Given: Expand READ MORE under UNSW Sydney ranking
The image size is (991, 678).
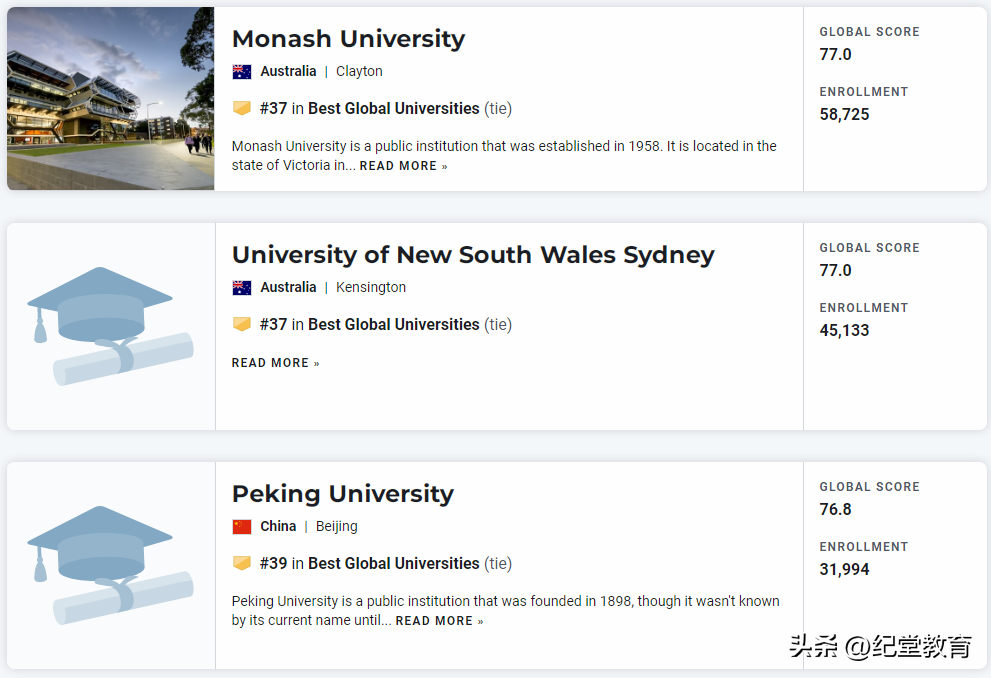Looking at the screenshot, I should tap(275, 363).
